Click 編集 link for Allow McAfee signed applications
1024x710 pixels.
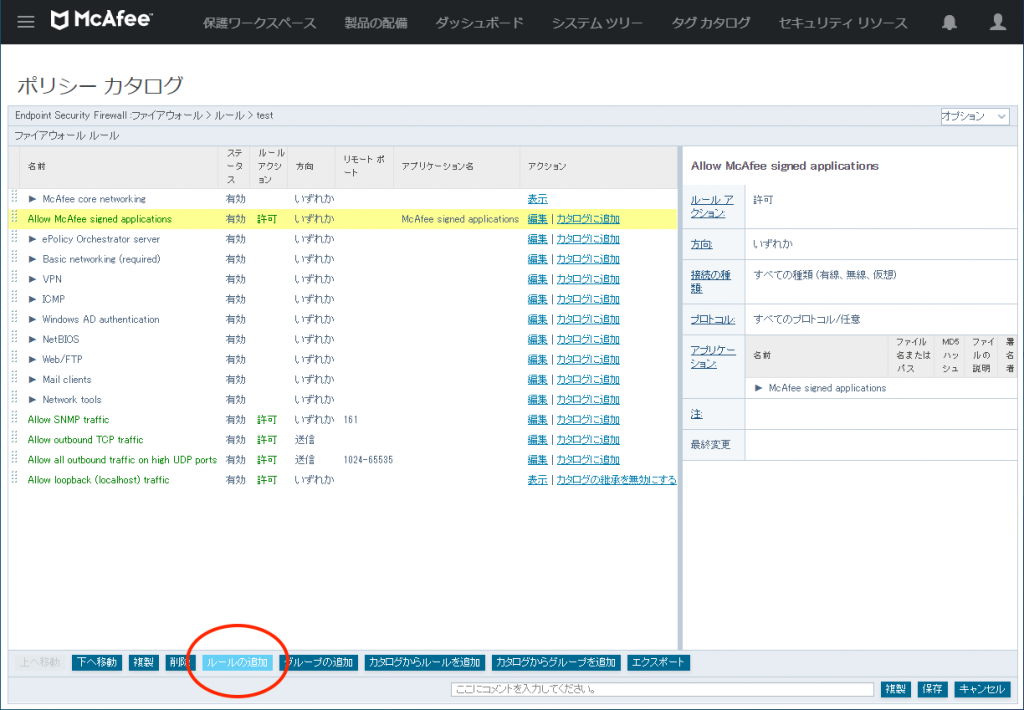click(x=537, y=219)
